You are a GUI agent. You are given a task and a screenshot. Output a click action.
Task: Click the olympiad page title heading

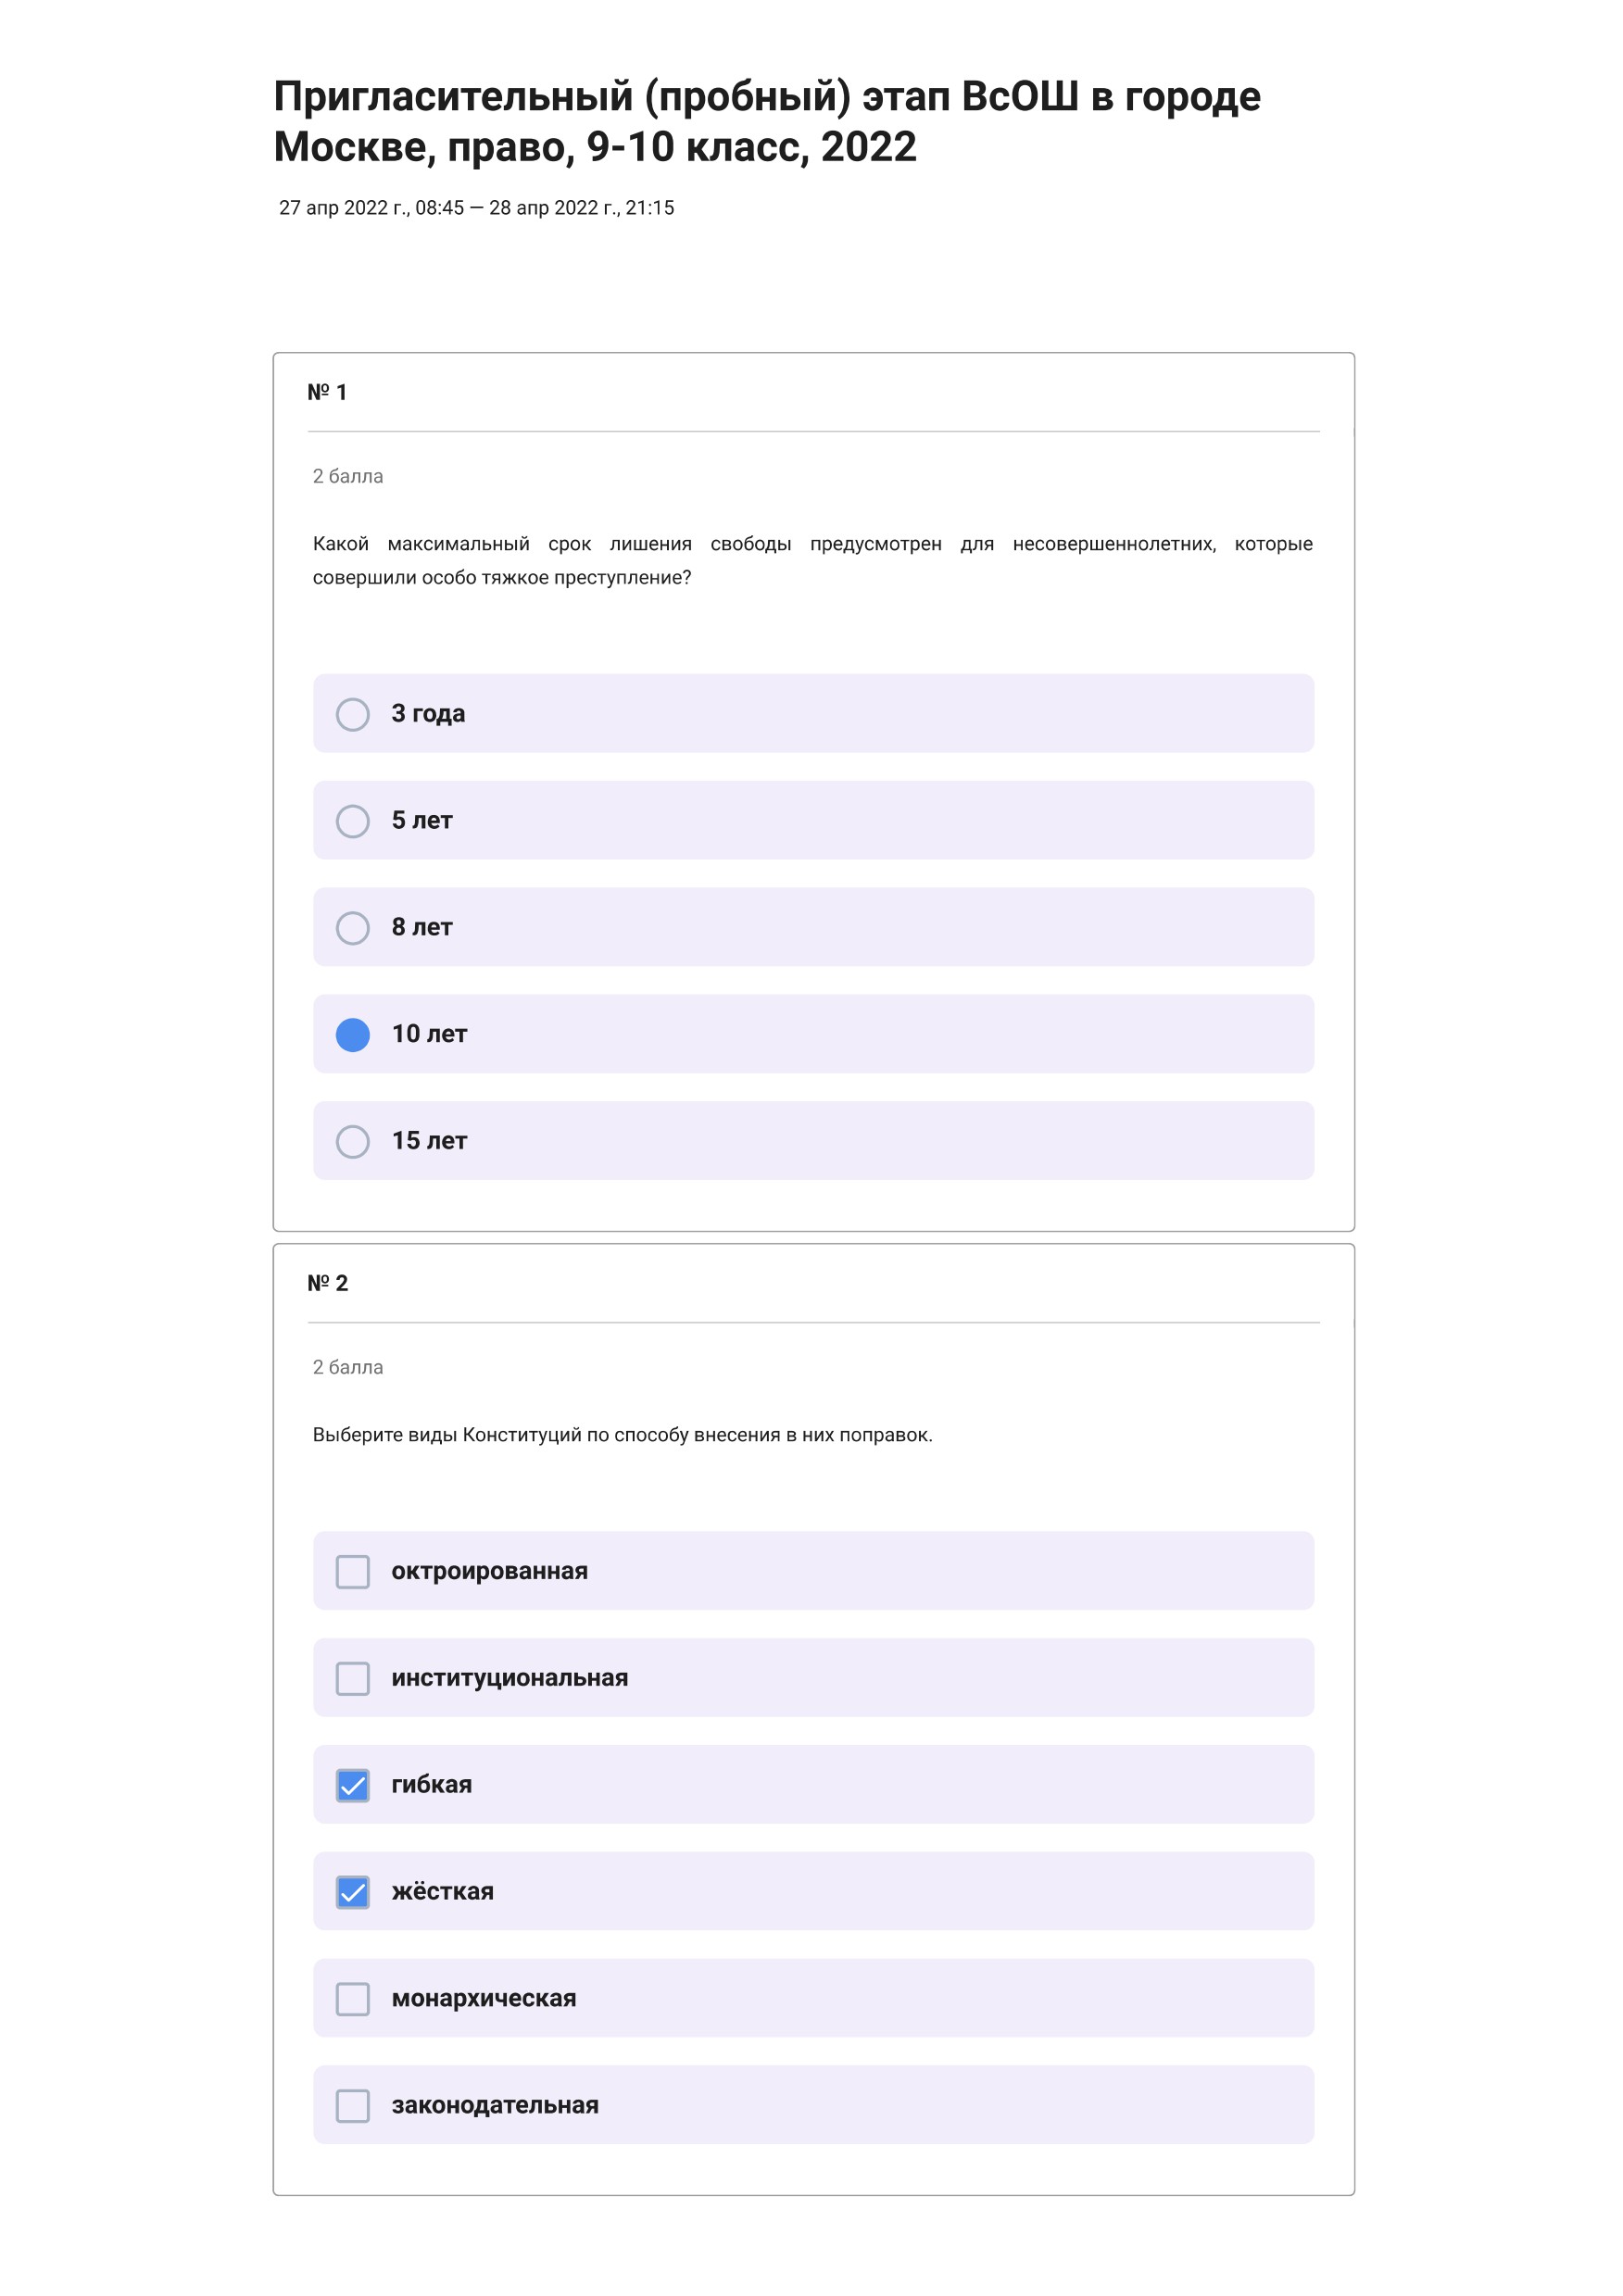pyautogui.click(x=767, y=121)
